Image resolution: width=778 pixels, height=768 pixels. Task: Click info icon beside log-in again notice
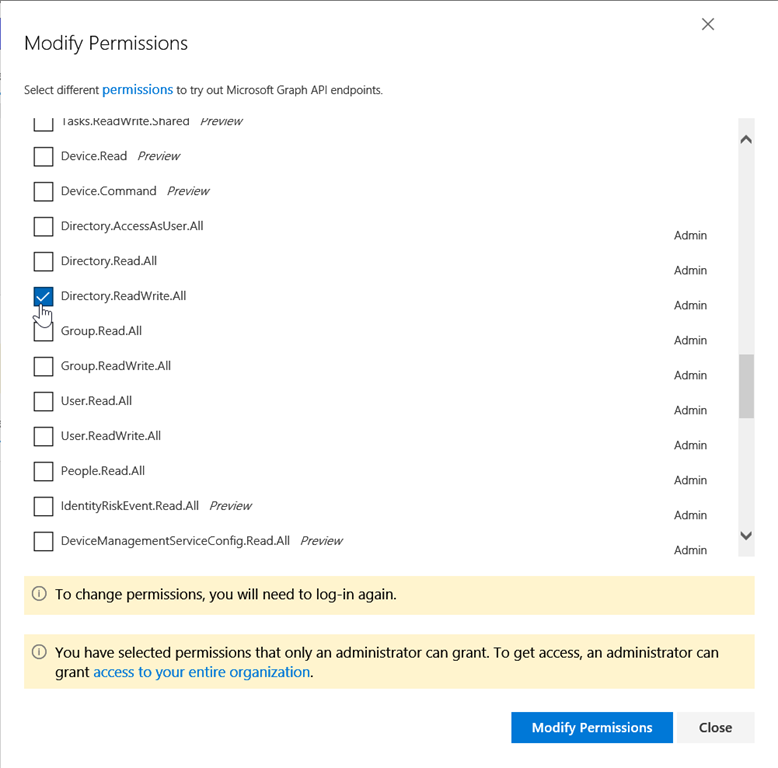coord(39,593)
